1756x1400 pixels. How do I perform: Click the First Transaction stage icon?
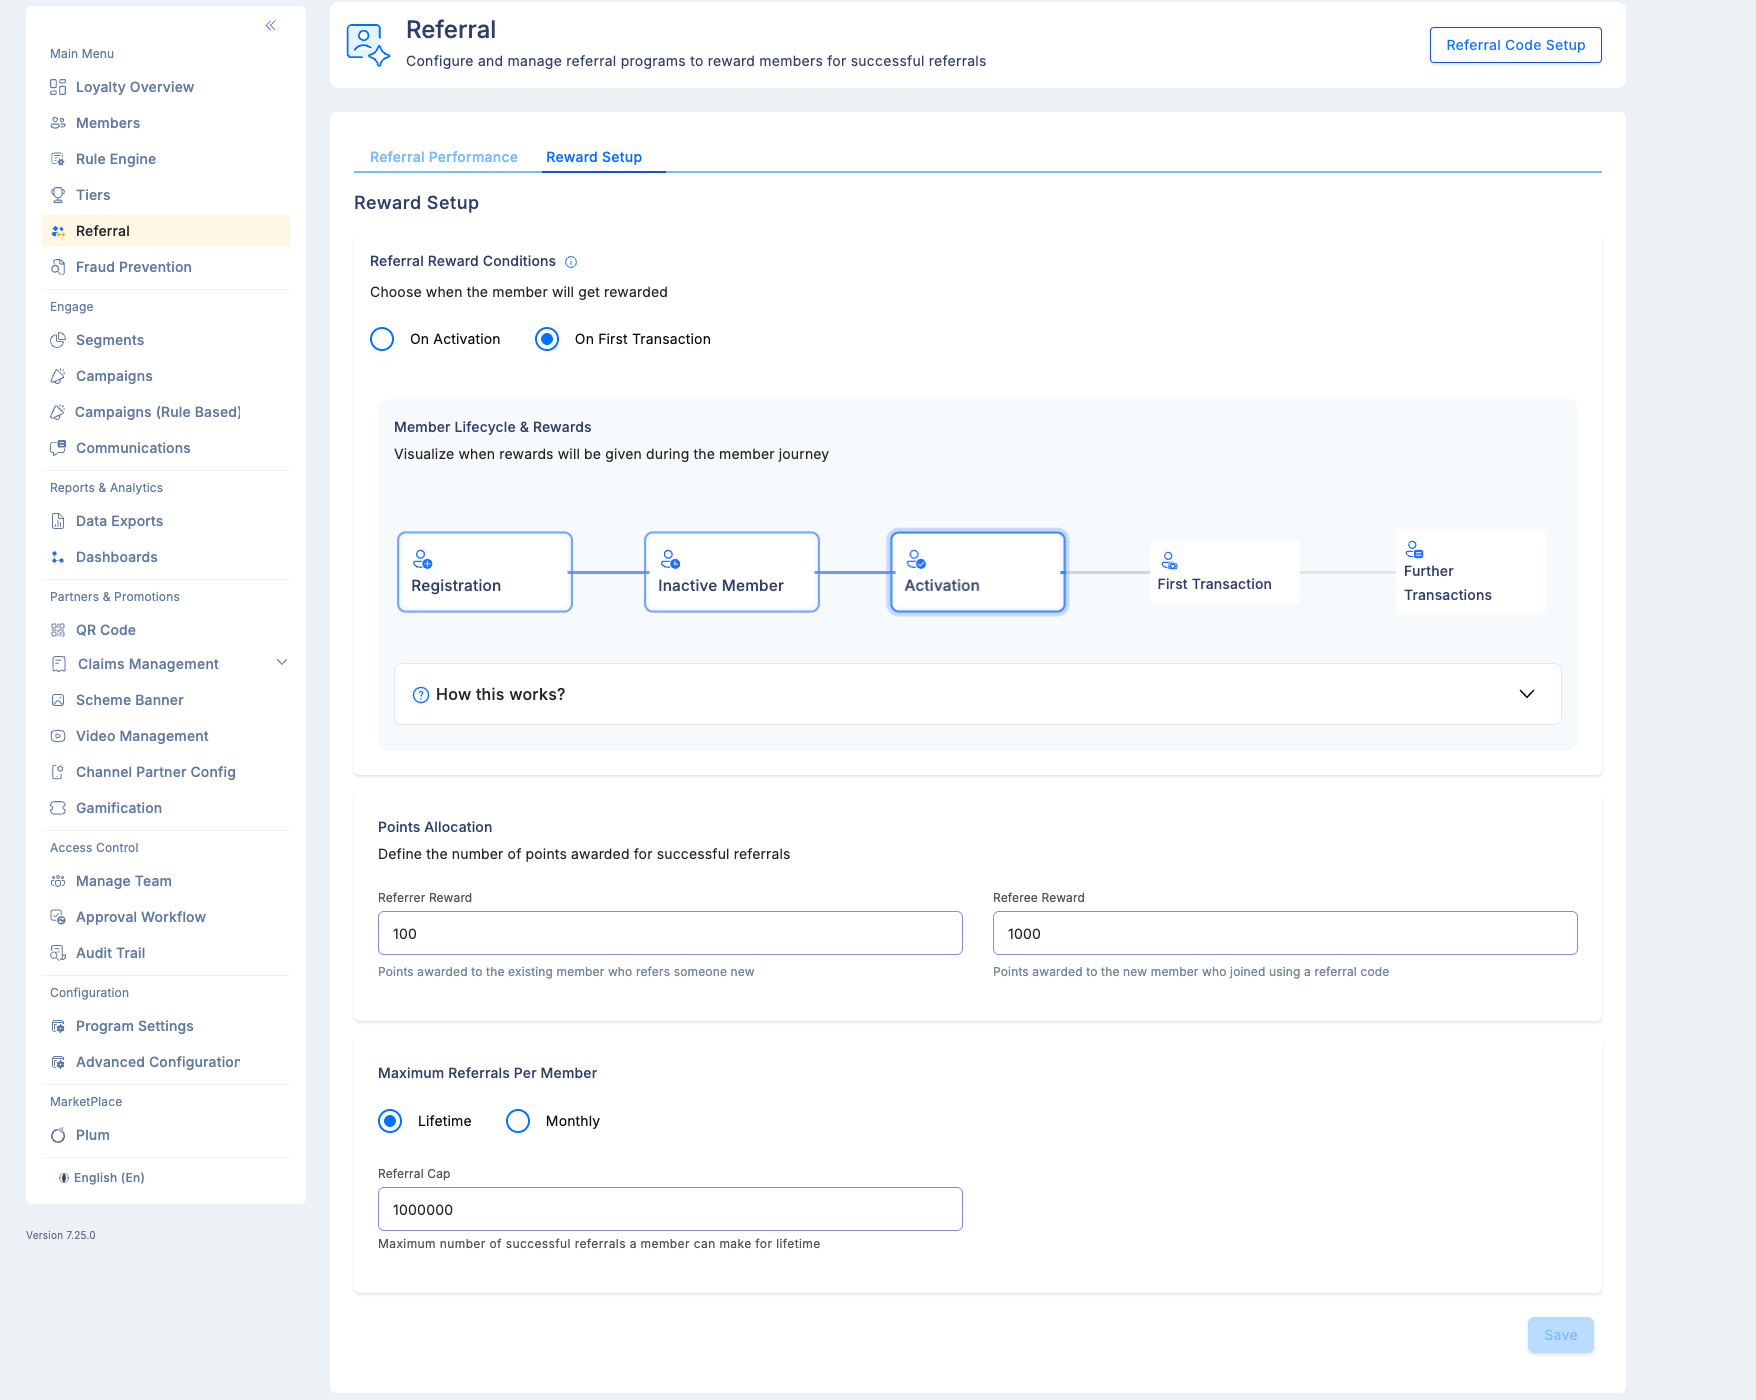point(1169,560)
